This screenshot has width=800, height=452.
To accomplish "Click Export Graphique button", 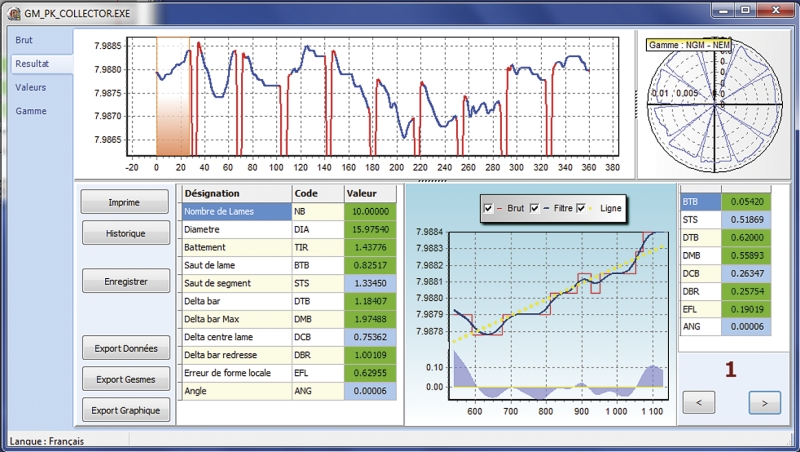I will click(x=125, y=409).
